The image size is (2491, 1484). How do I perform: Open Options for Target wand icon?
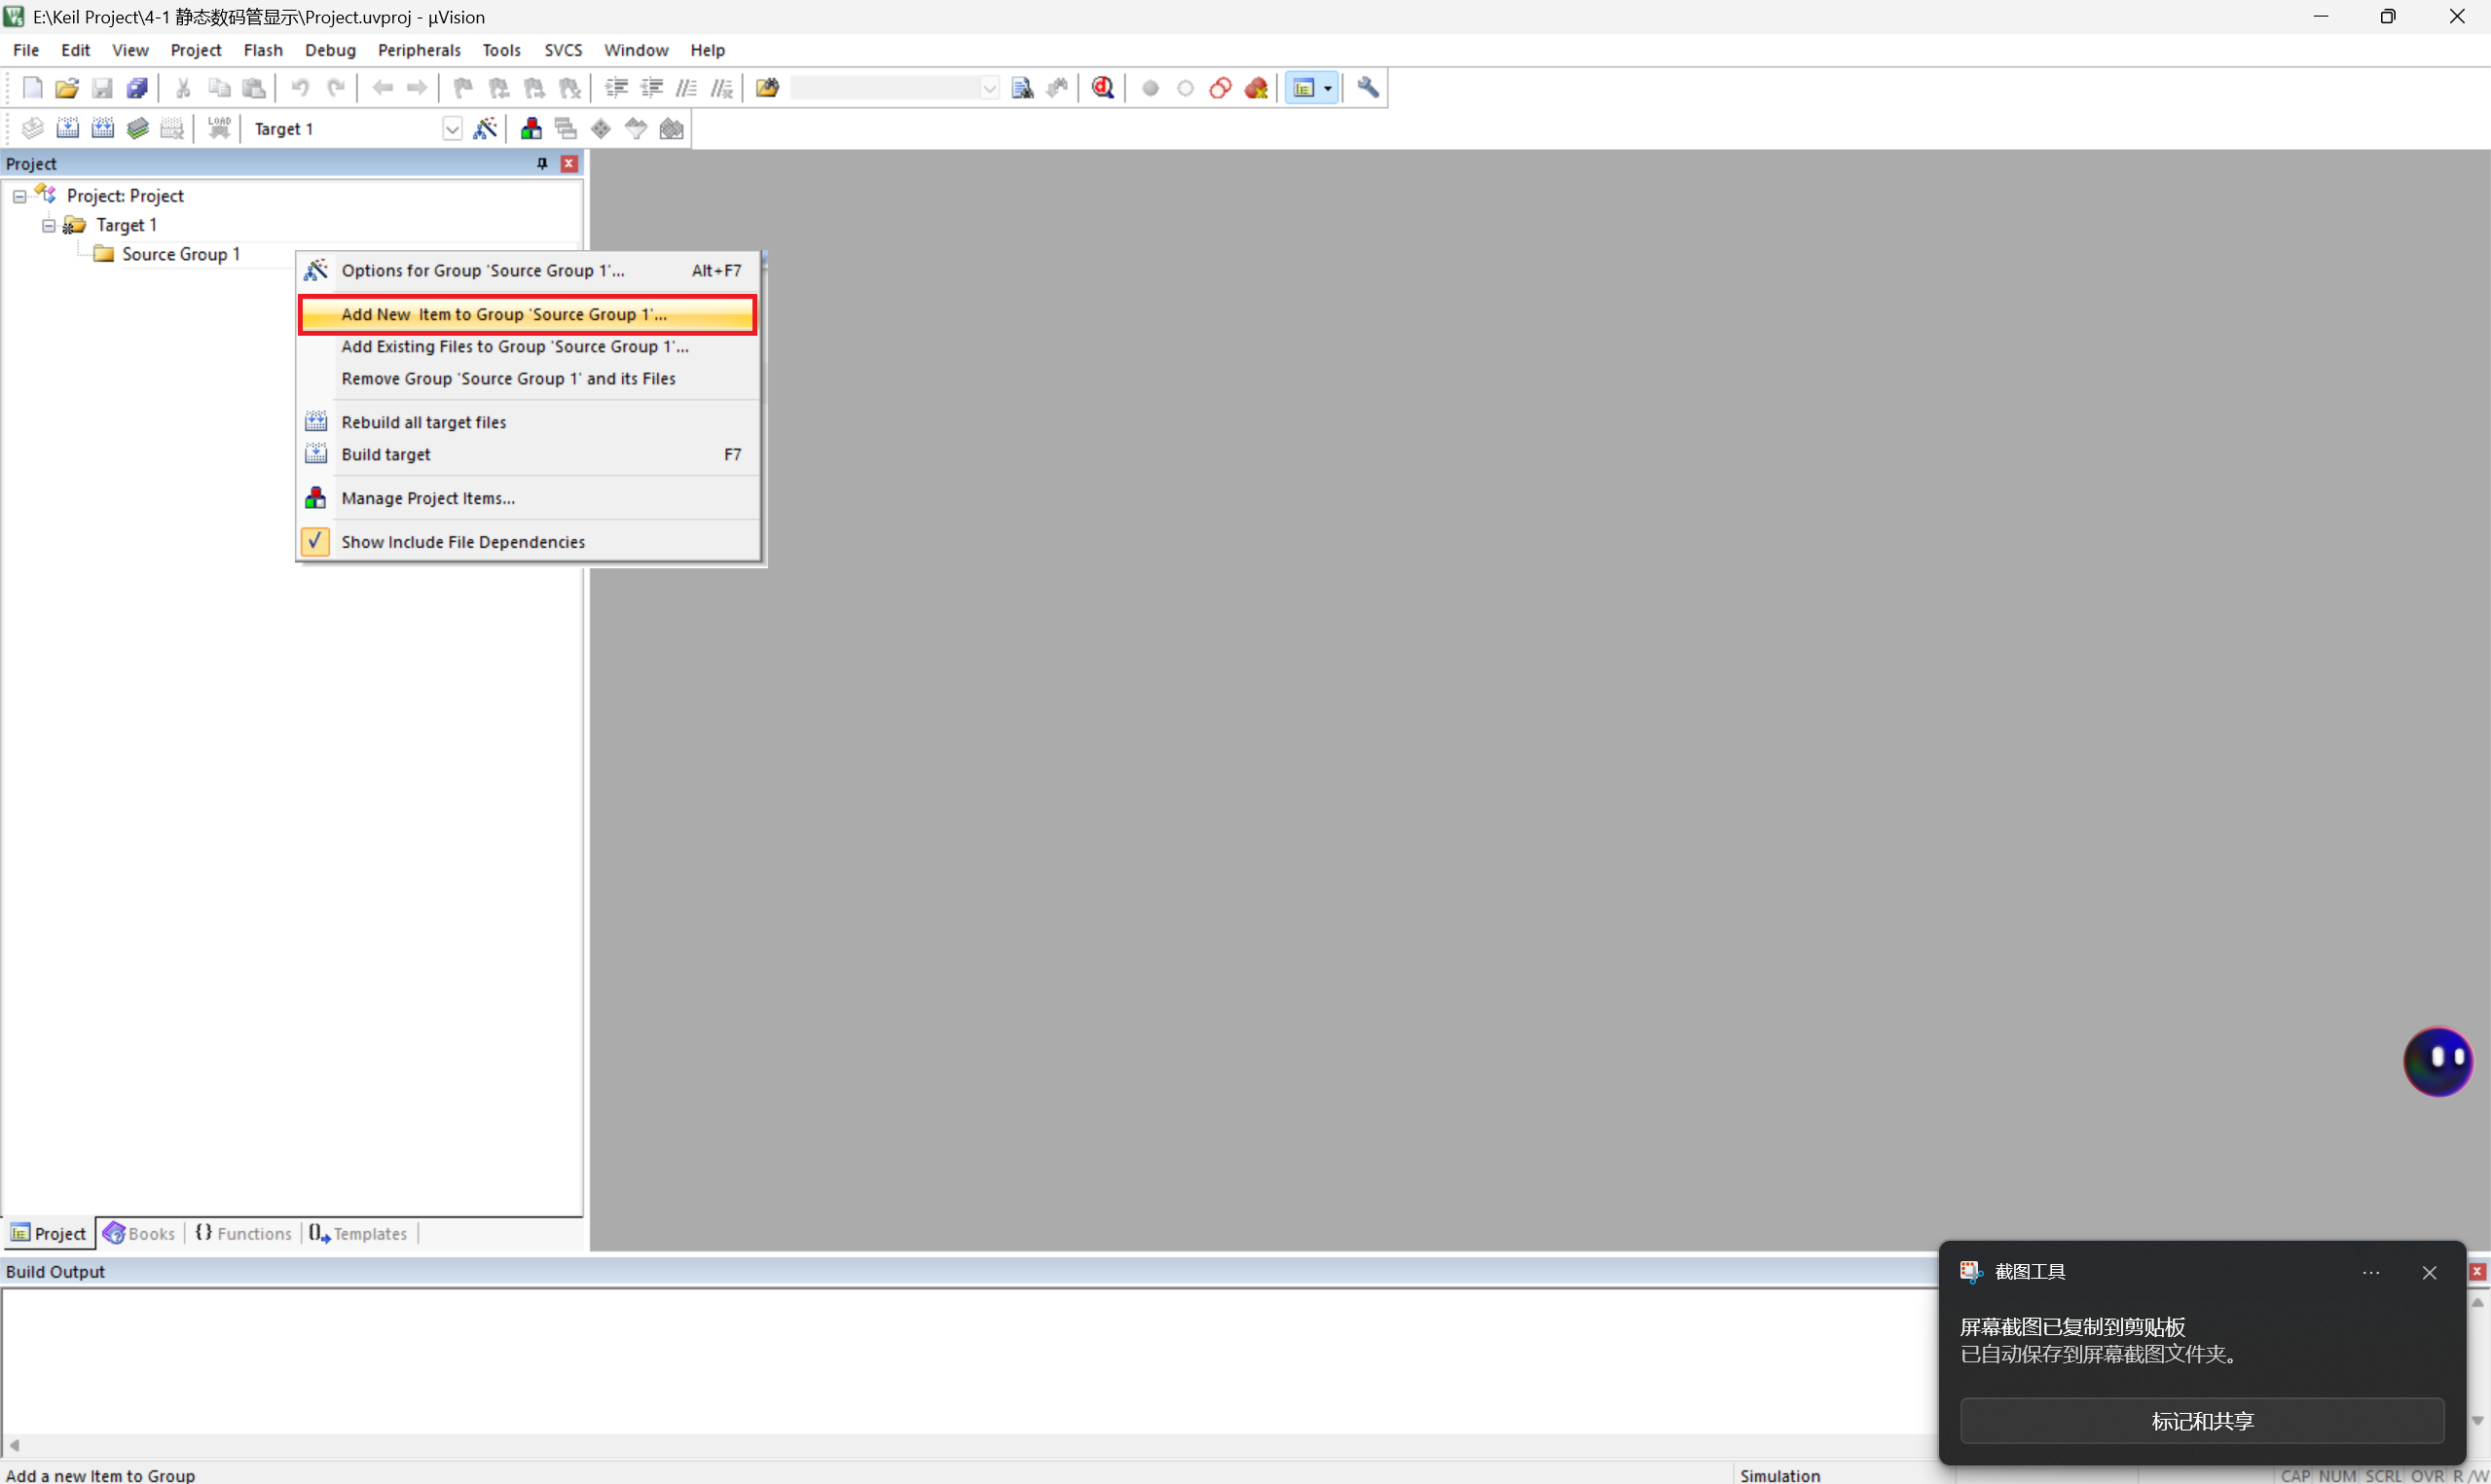485,128
